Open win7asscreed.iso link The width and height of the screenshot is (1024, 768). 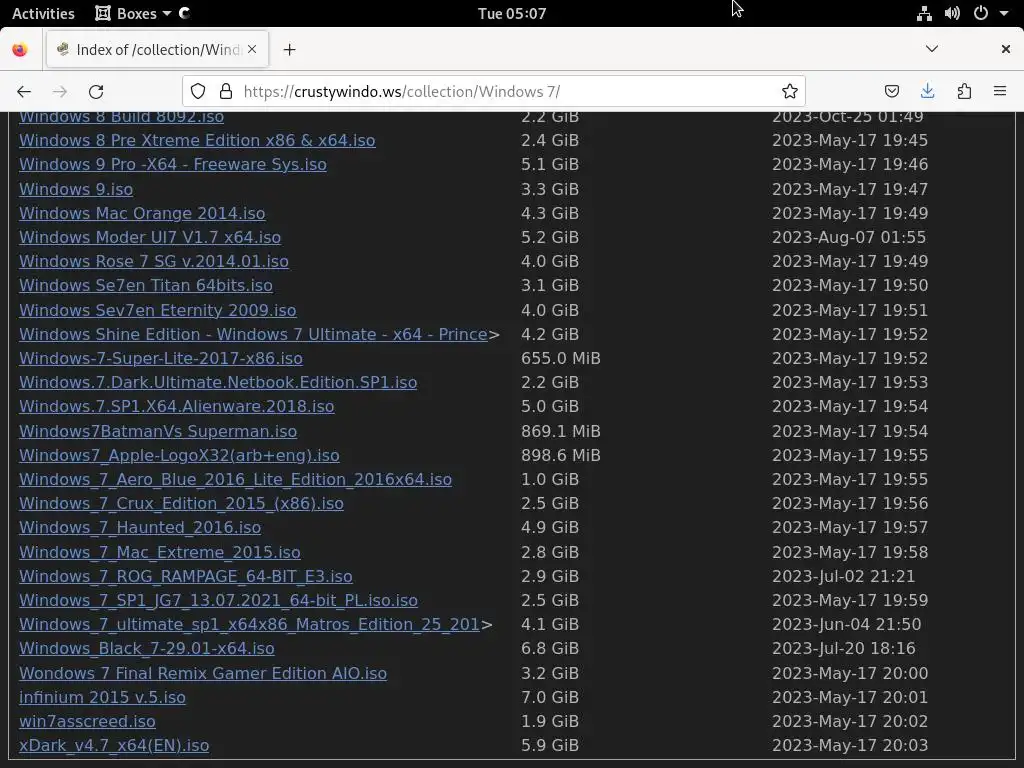tap(88, 722)
